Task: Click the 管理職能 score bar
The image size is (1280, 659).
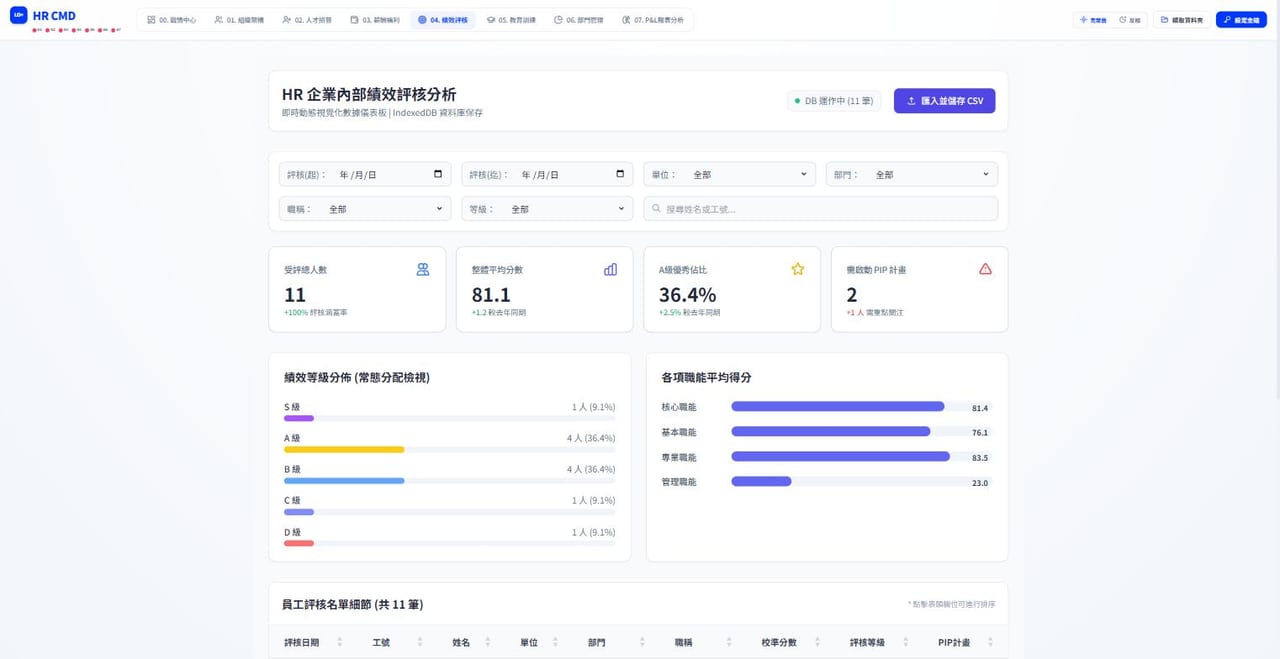Action: (x=762, y=481)
